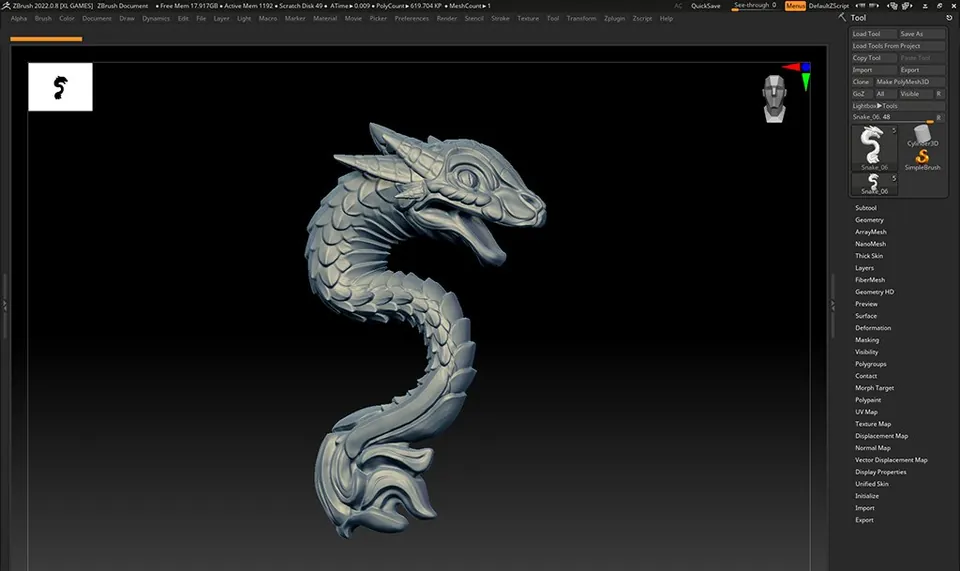Click the first layout arrows icon beside DefaultZScript
This screenshot has height=571, width=960.
click(x=858, y=6)
